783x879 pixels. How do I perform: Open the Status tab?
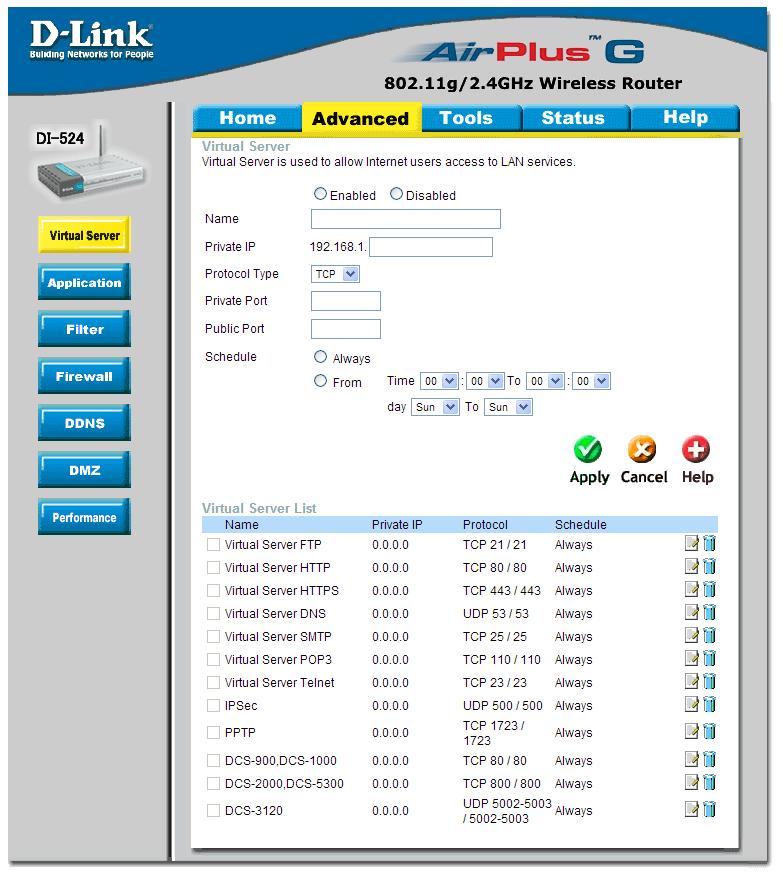click(573, 118)
